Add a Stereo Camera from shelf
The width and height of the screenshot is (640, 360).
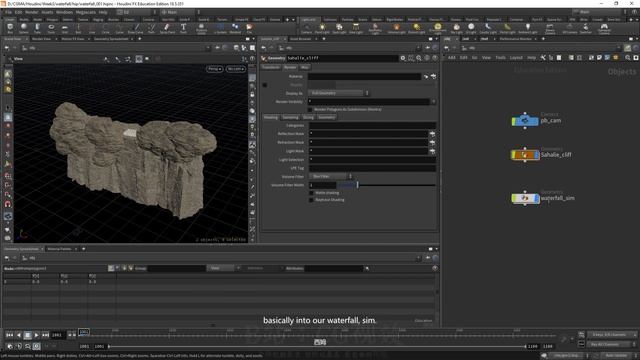point(550,28)
